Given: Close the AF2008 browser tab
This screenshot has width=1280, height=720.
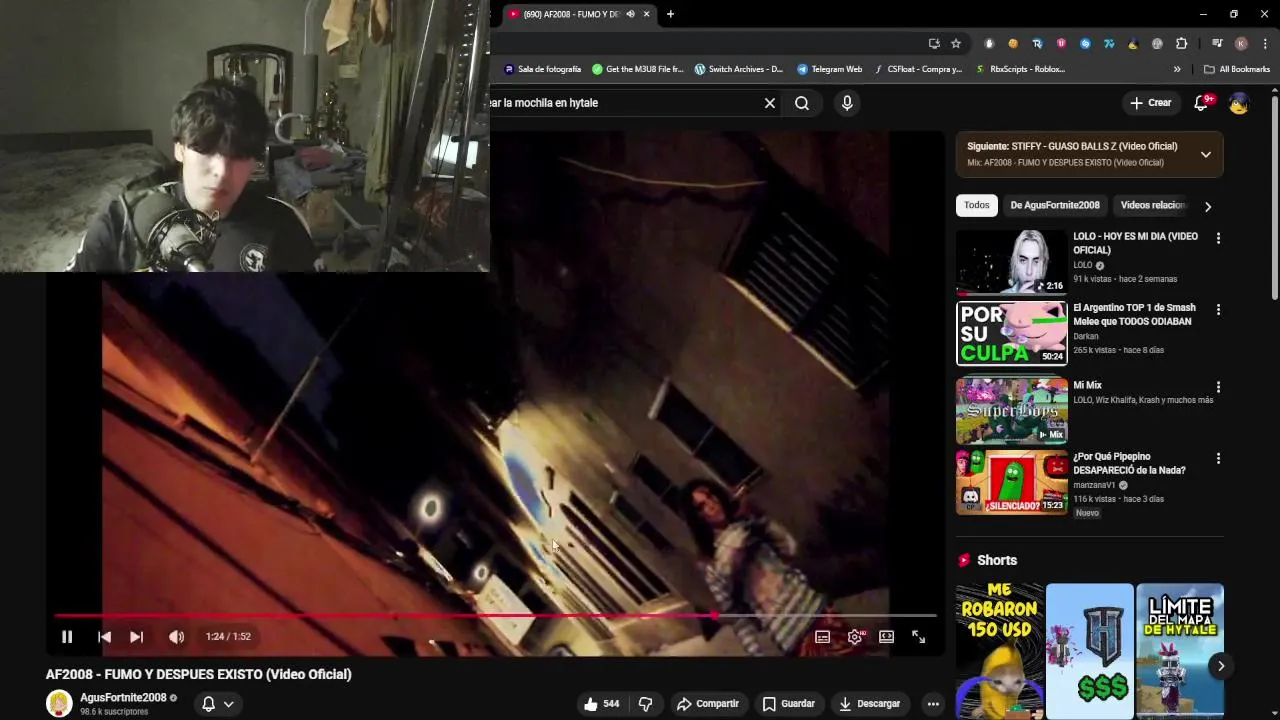Looking at the screenshot, I should pos(646,14).
